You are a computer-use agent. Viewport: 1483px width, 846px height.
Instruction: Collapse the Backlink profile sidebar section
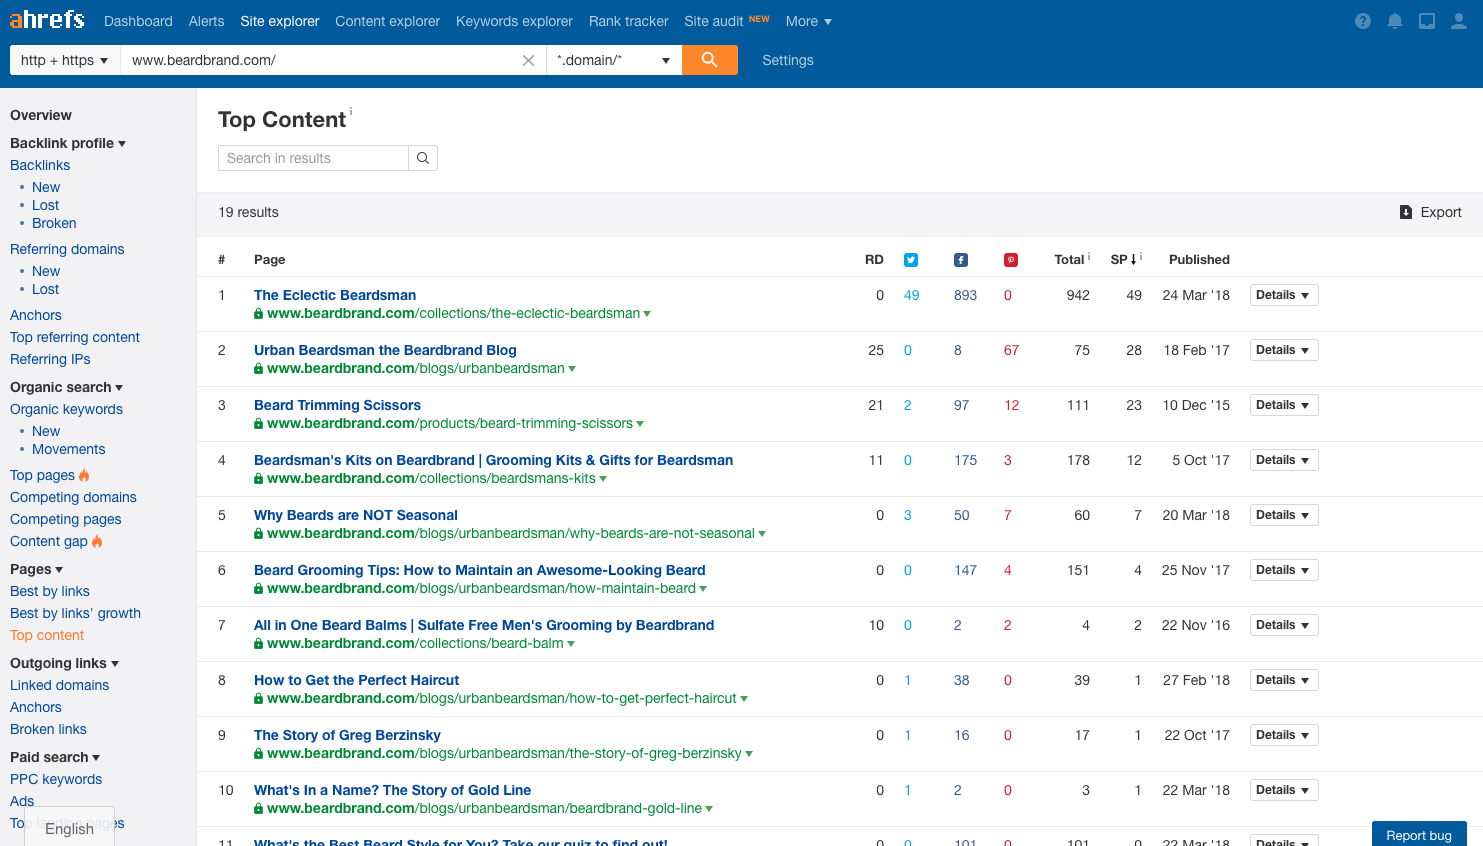tap(68, 143)
